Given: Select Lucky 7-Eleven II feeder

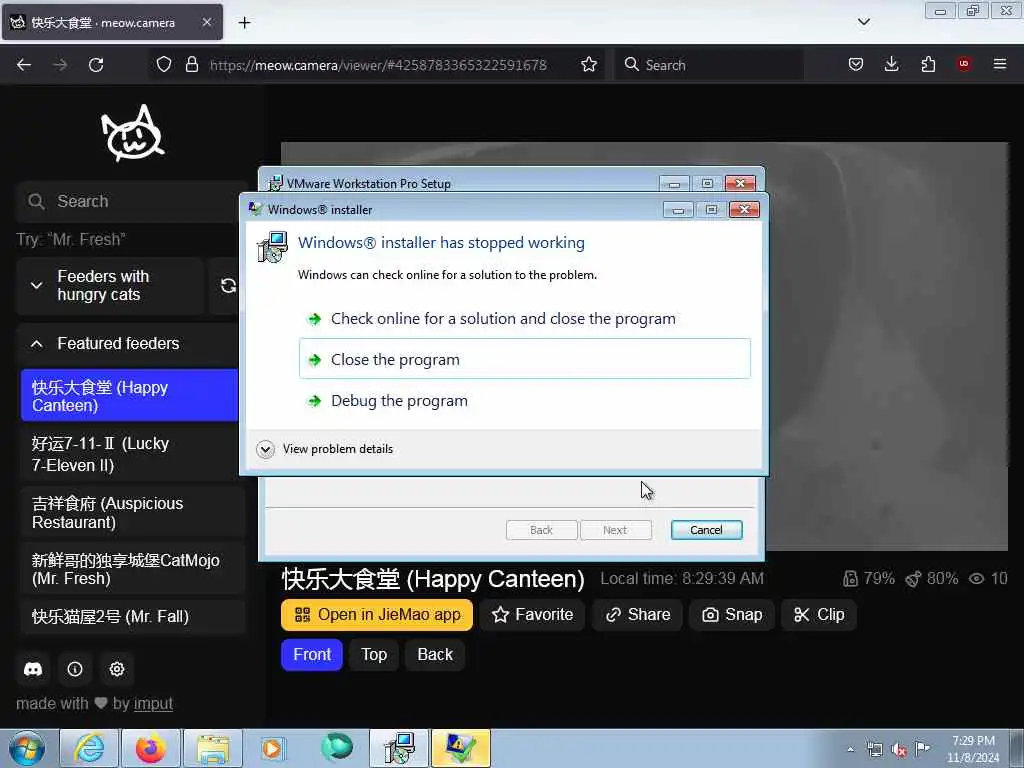Looking at the screenshot, I should 131,454.
